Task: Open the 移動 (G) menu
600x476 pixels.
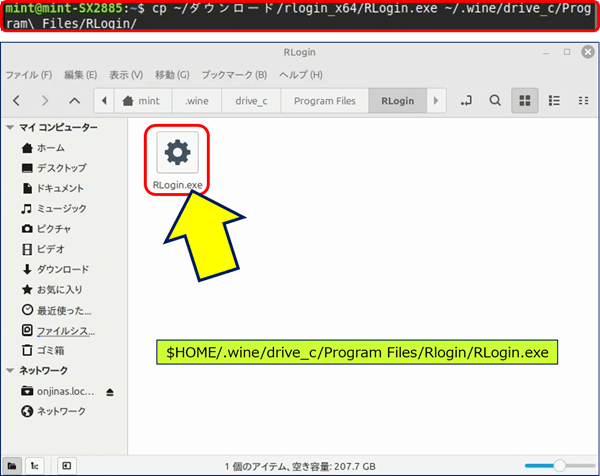Action: [x=172, y=75]
